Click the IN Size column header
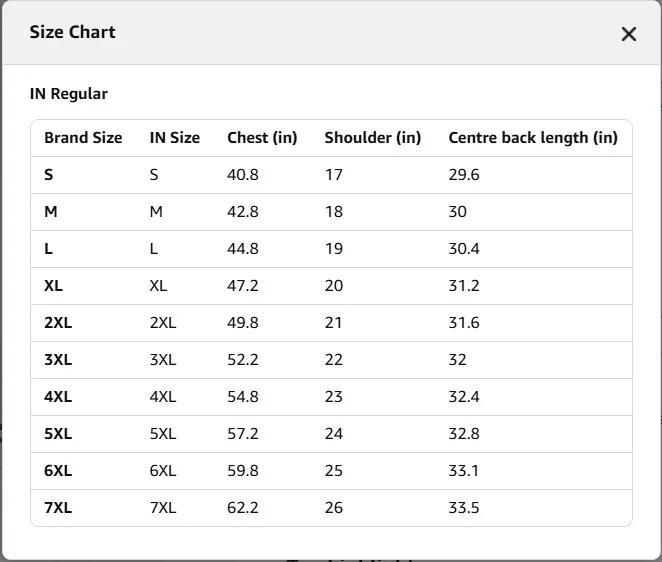The image size is (662, 562). pyautogui.click(x=174, y=138)
